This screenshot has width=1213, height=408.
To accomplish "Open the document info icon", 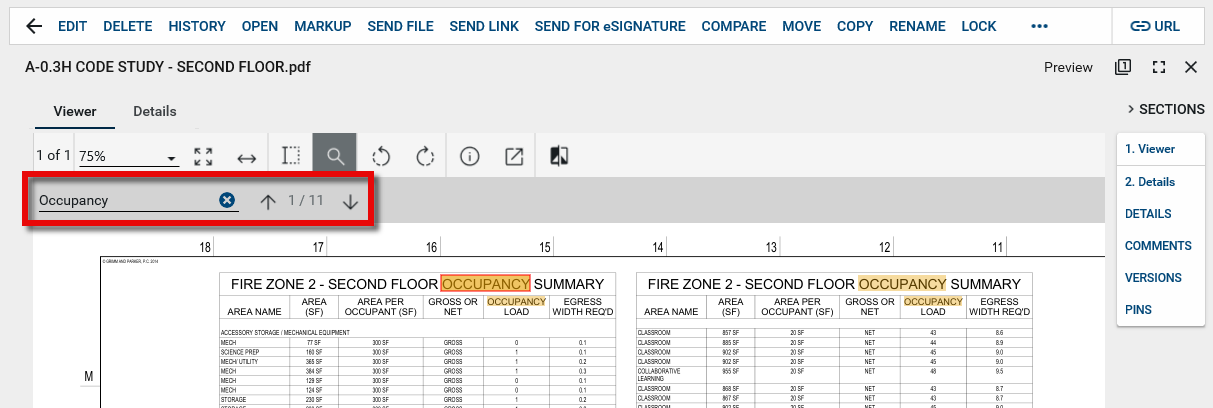I will (x=470, y=156).
